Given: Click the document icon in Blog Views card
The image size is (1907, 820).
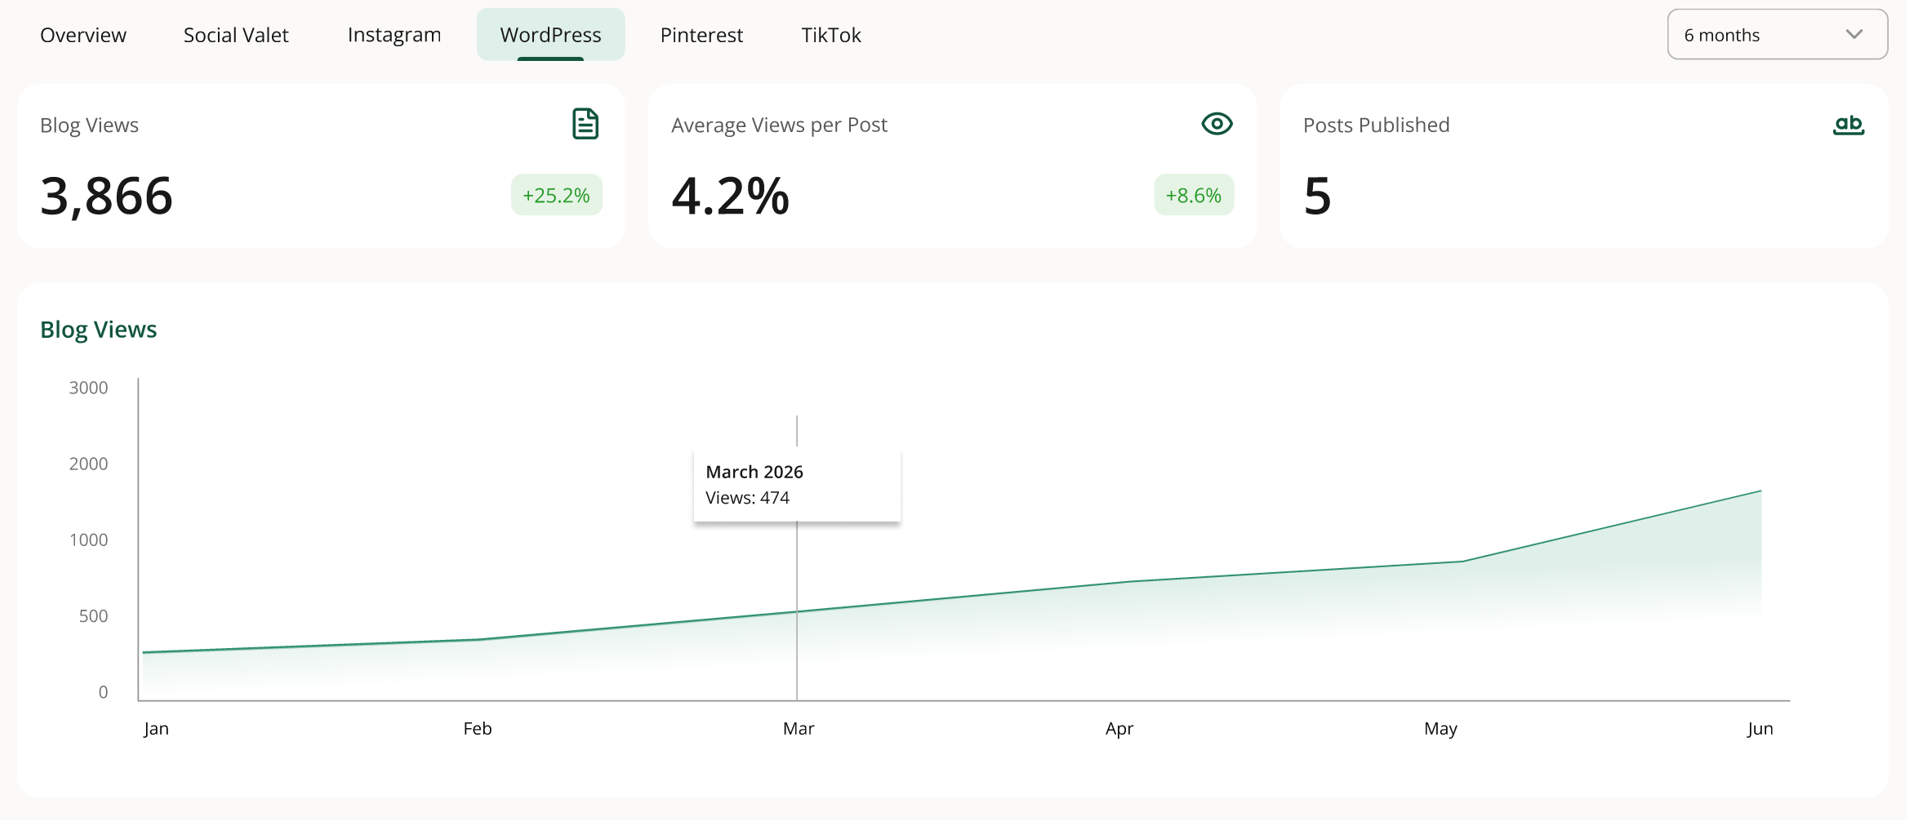Looking at the screenshot, I should [x=585, y=124].
